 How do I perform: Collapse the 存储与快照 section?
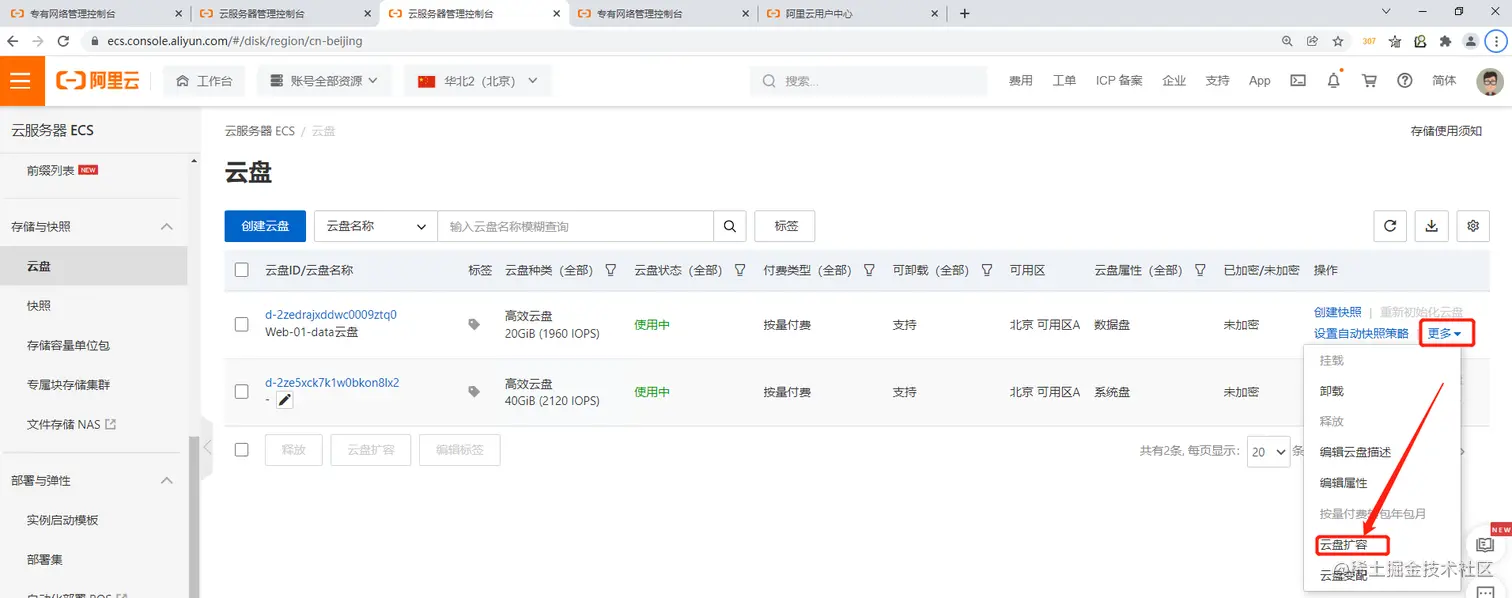pos(167,227)
